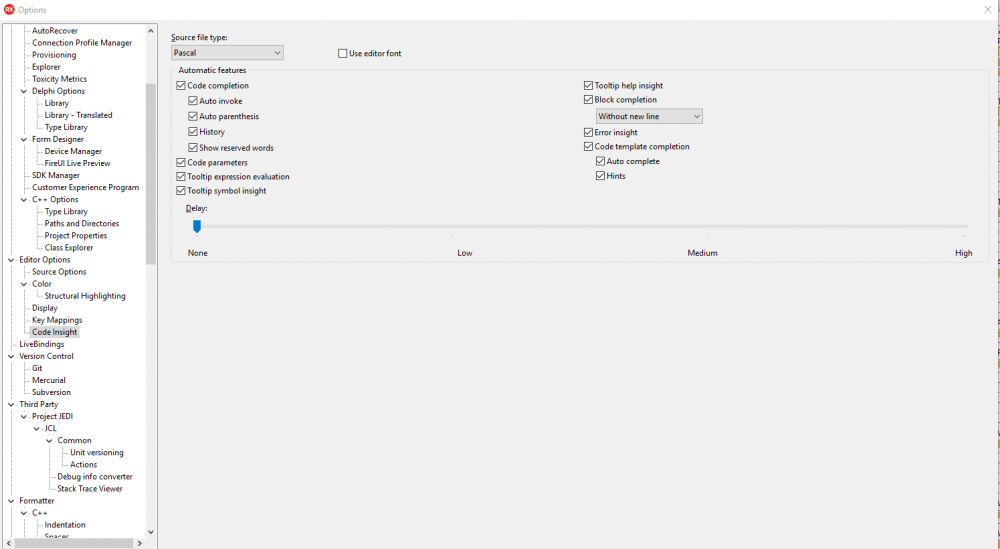Image resolution: width=1000 pixels, height=549 pixels.
Task: Open FireUI Live Preview settings
Action: pyautogui.click(x=77, y=163)
